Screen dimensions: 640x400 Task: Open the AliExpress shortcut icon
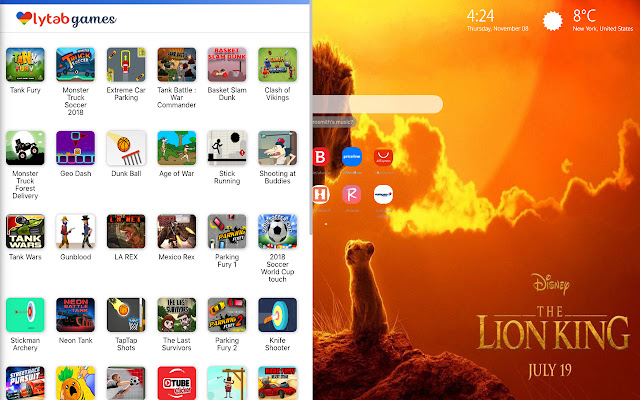(383, 157)
